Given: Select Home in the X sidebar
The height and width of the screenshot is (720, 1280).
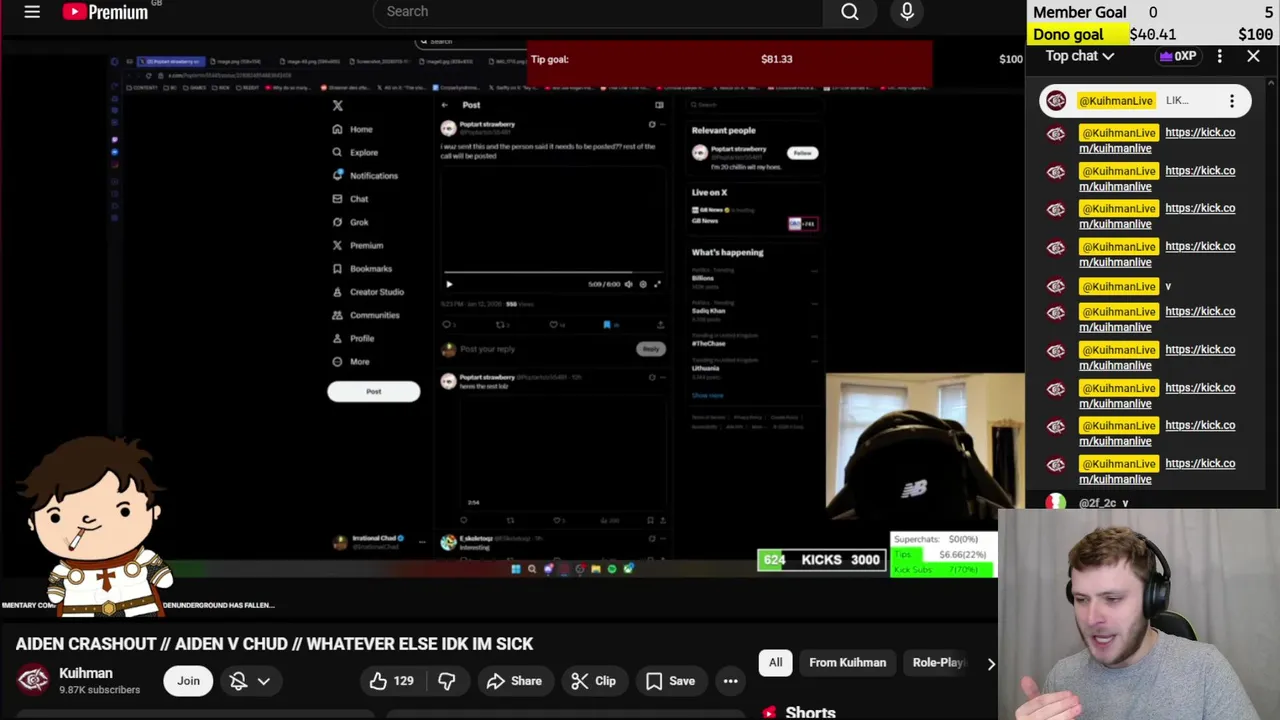Looking at the screenshot, I should tap(352, 129).
